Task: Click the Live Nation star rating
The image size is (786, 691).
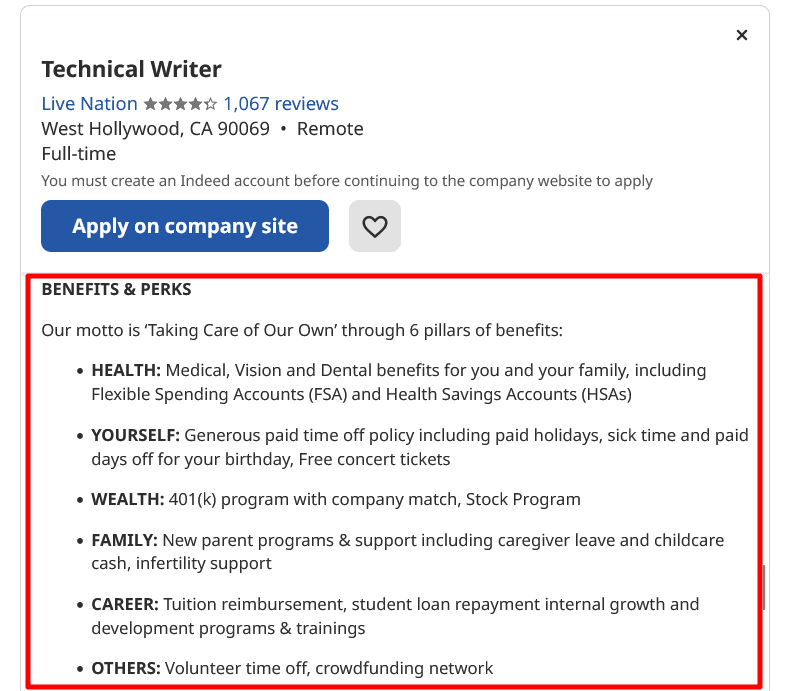Action: [x=180, y=104]
